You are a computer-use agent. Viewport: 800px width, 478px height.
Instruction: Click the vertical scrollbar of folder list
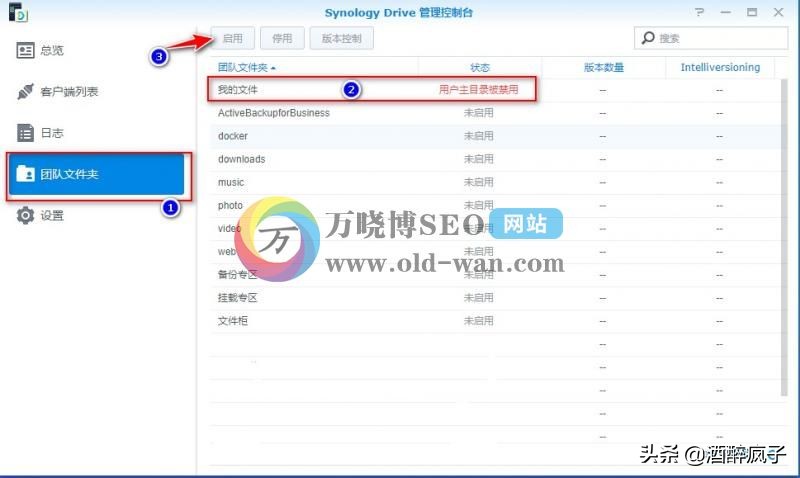[x=784, y=237]
